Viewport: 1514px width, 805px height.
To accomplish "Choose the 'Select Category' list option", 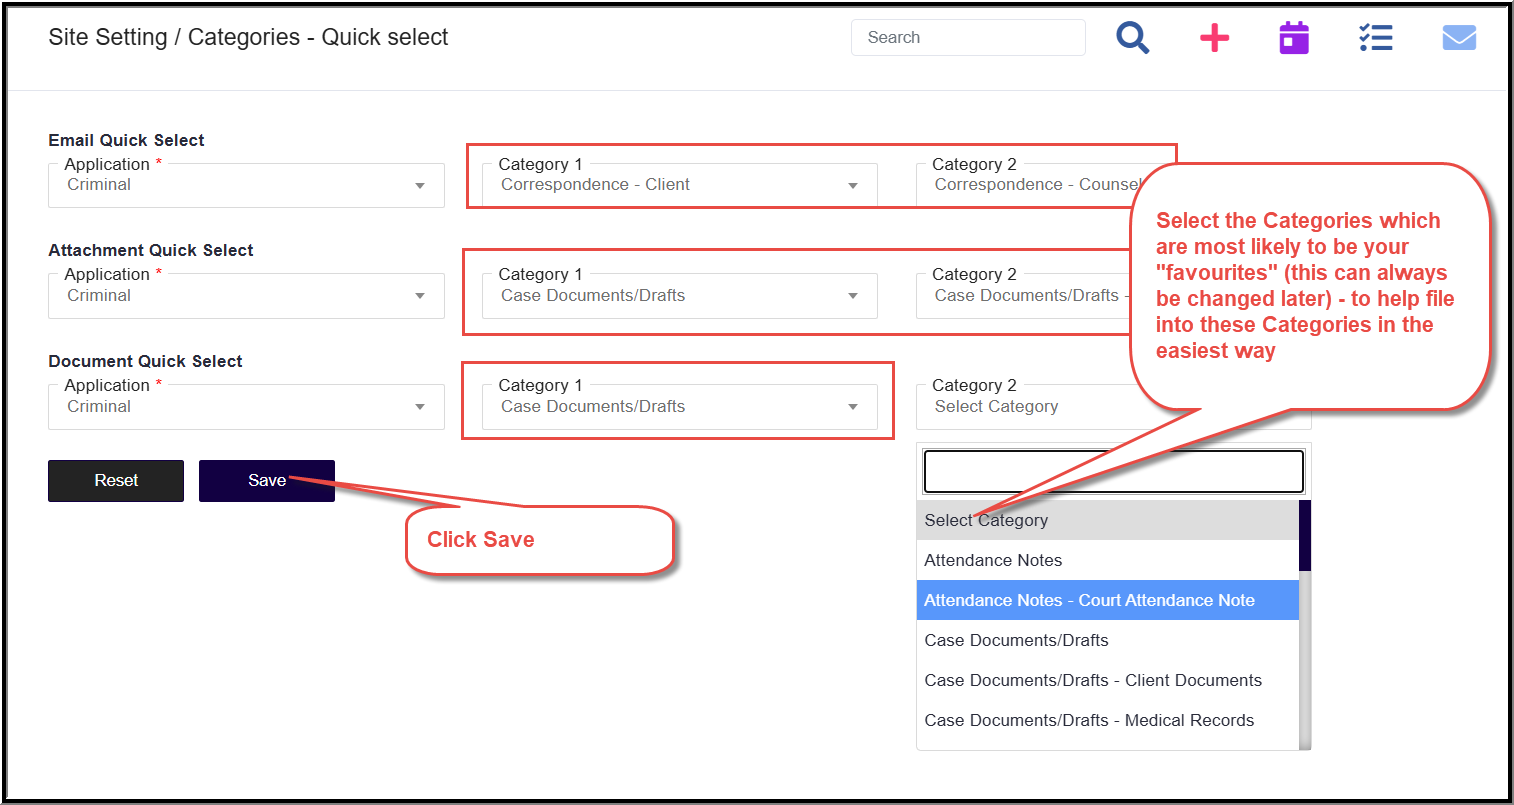I will coord(1107,520).
